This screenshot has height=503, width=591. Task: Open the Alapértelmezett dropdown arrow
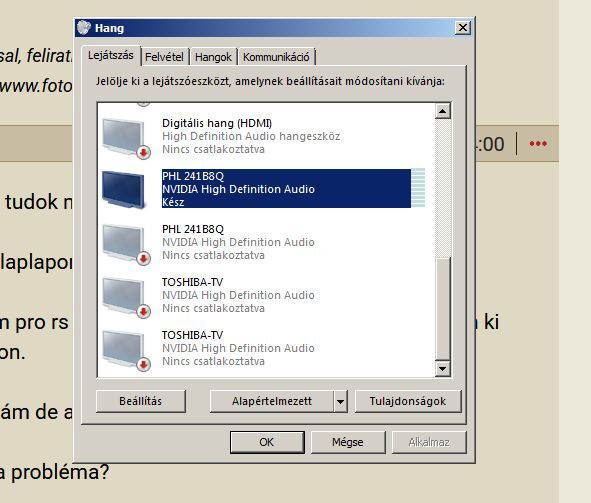340,401
